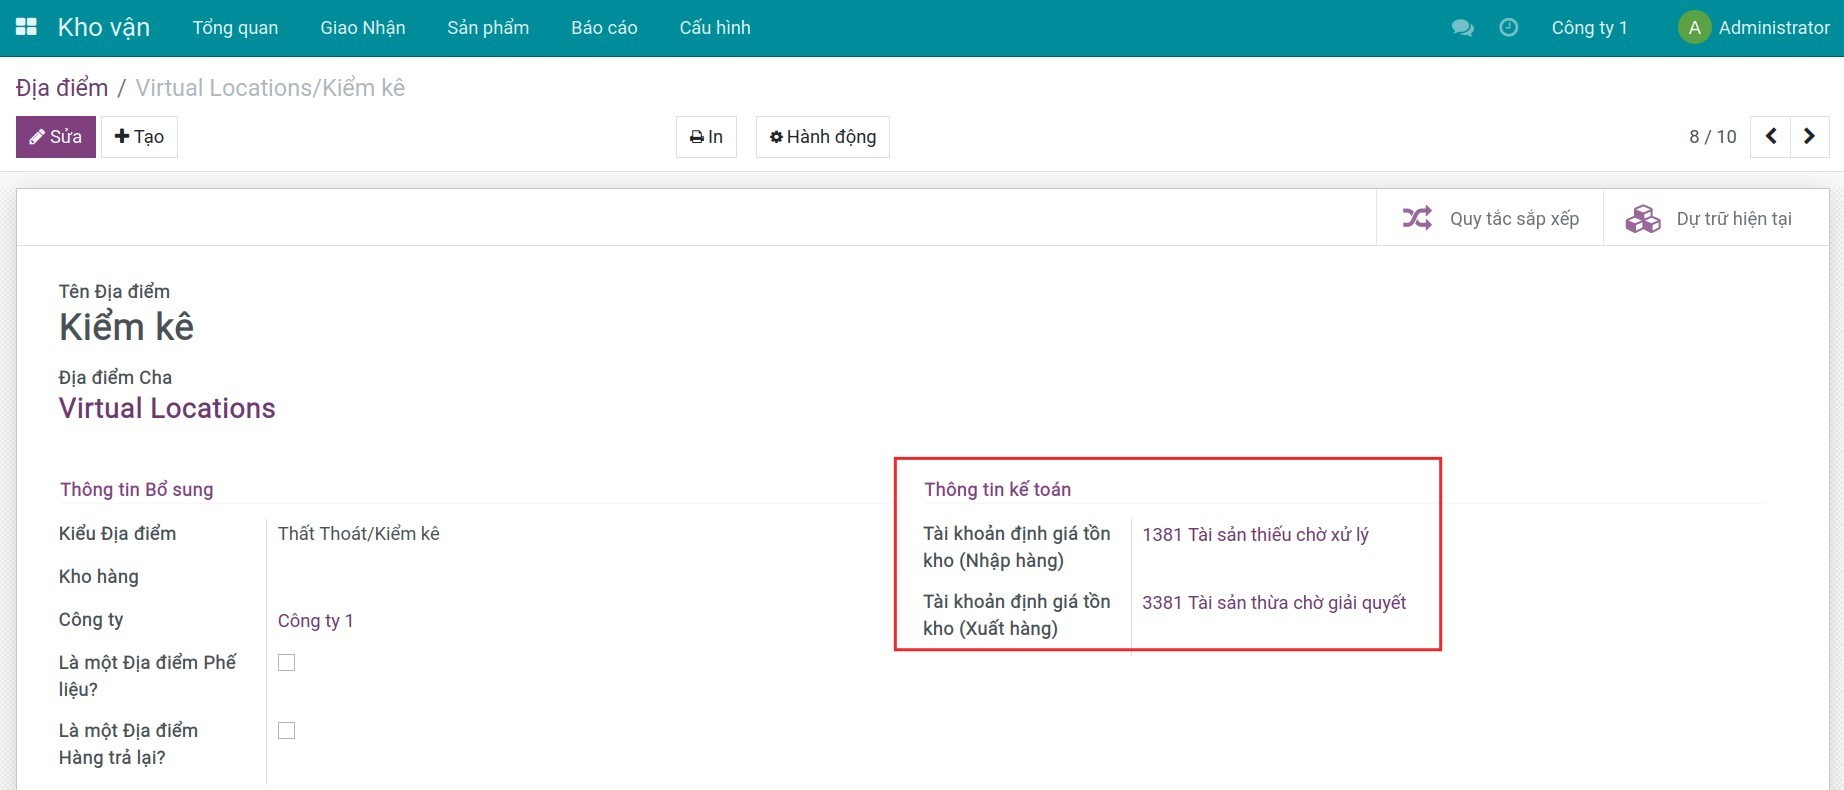The width and height of the screenshot is (1844, 790).
Task: Click the Sửa edit button
Action: click(x=56, y=137)
